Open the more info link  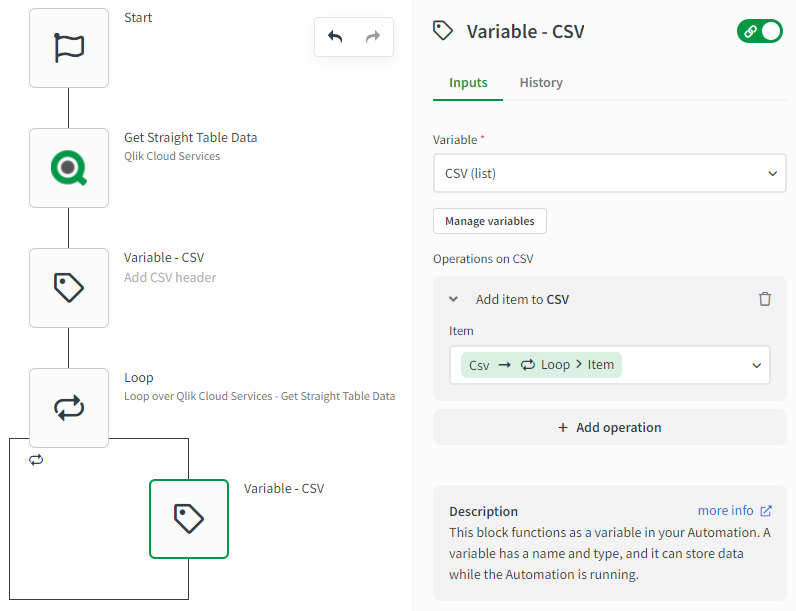[734, 511]
